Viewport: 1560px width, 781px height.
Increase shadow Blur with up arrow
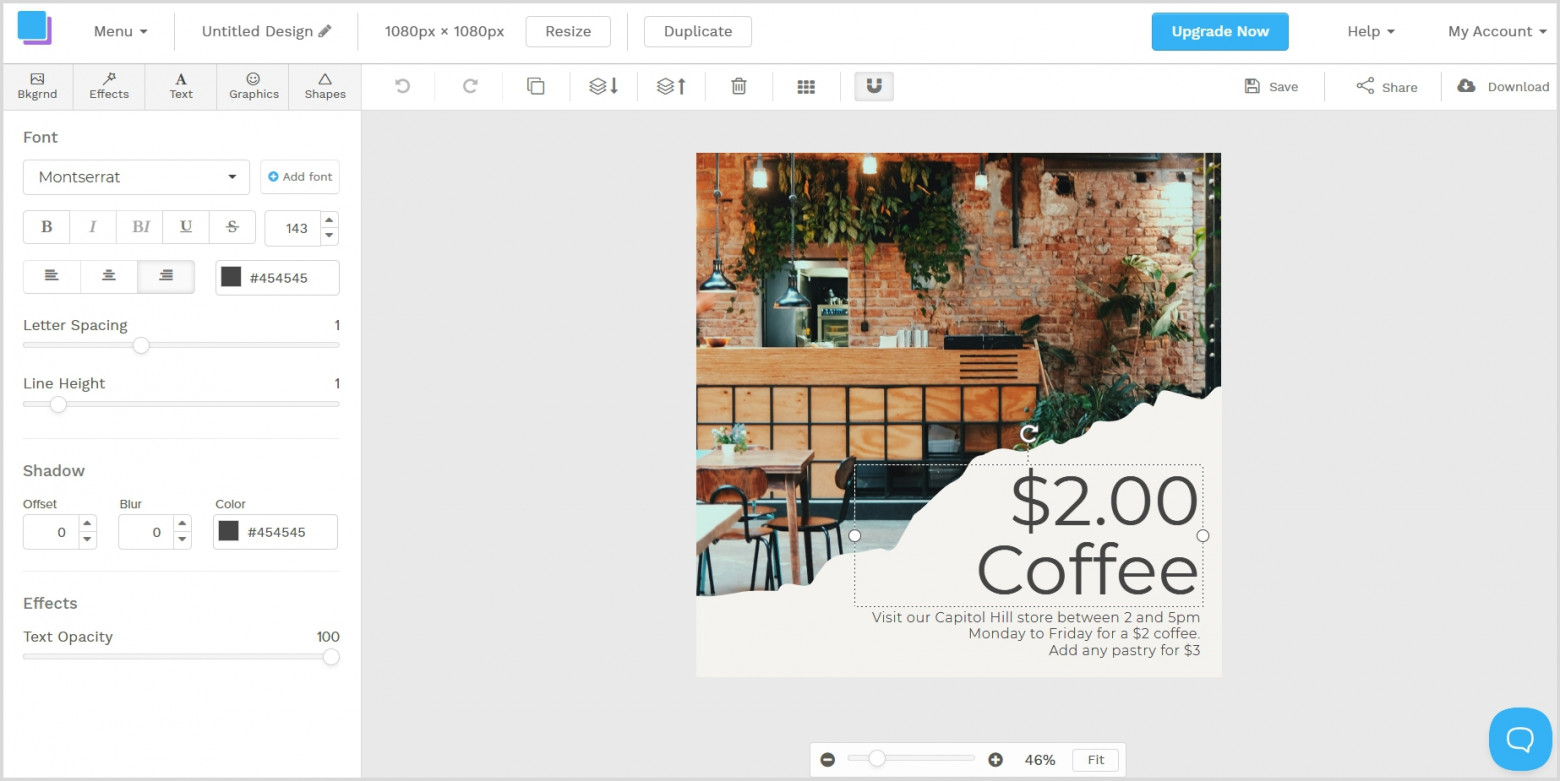[x=182, y=523]
